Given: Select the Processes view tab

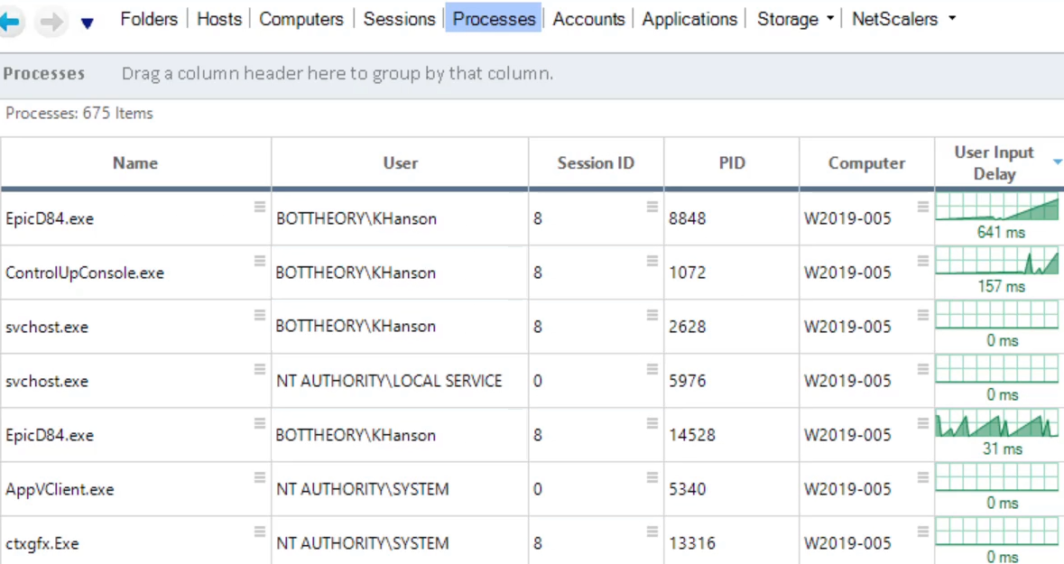Looking at the screenshot, I should (x=493, y=19).
